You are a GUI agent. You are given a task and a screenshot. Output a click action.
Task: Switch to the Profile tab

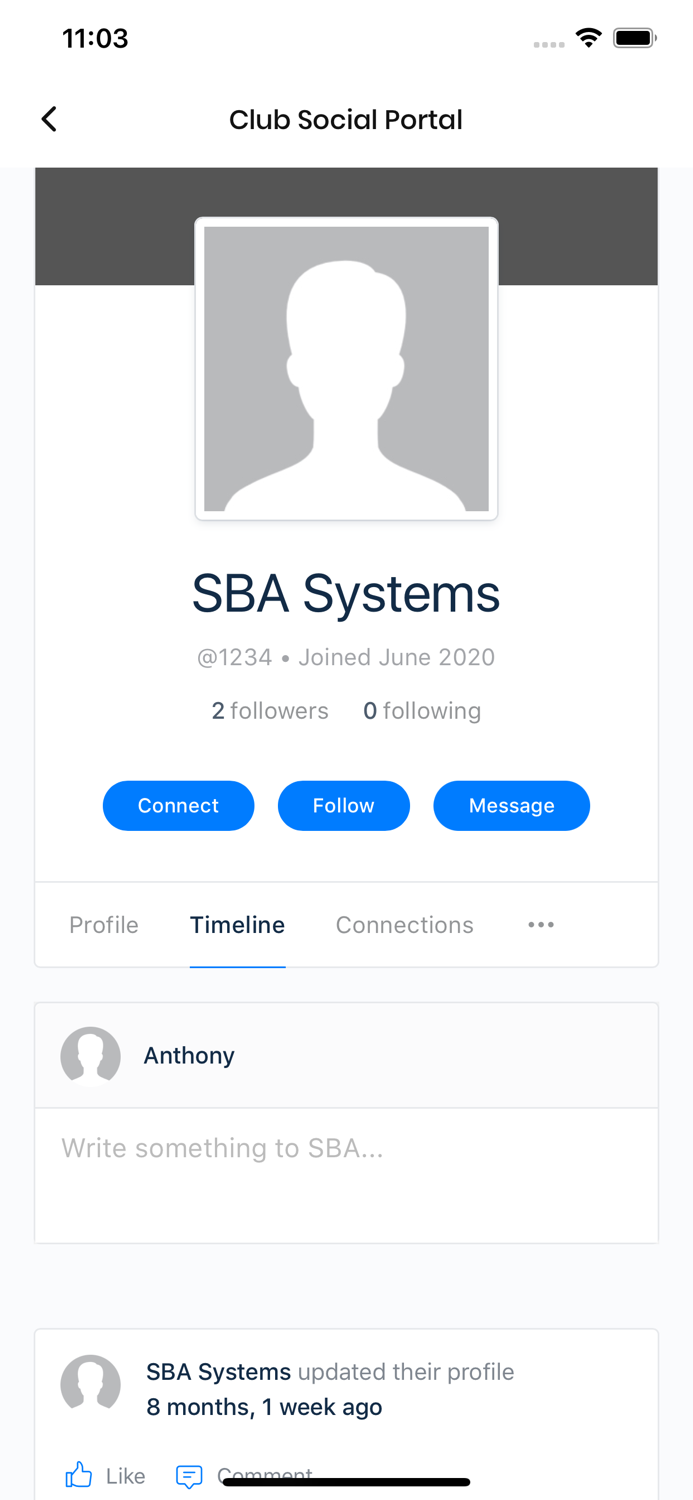pyautogui.click(x=104, y=925)
